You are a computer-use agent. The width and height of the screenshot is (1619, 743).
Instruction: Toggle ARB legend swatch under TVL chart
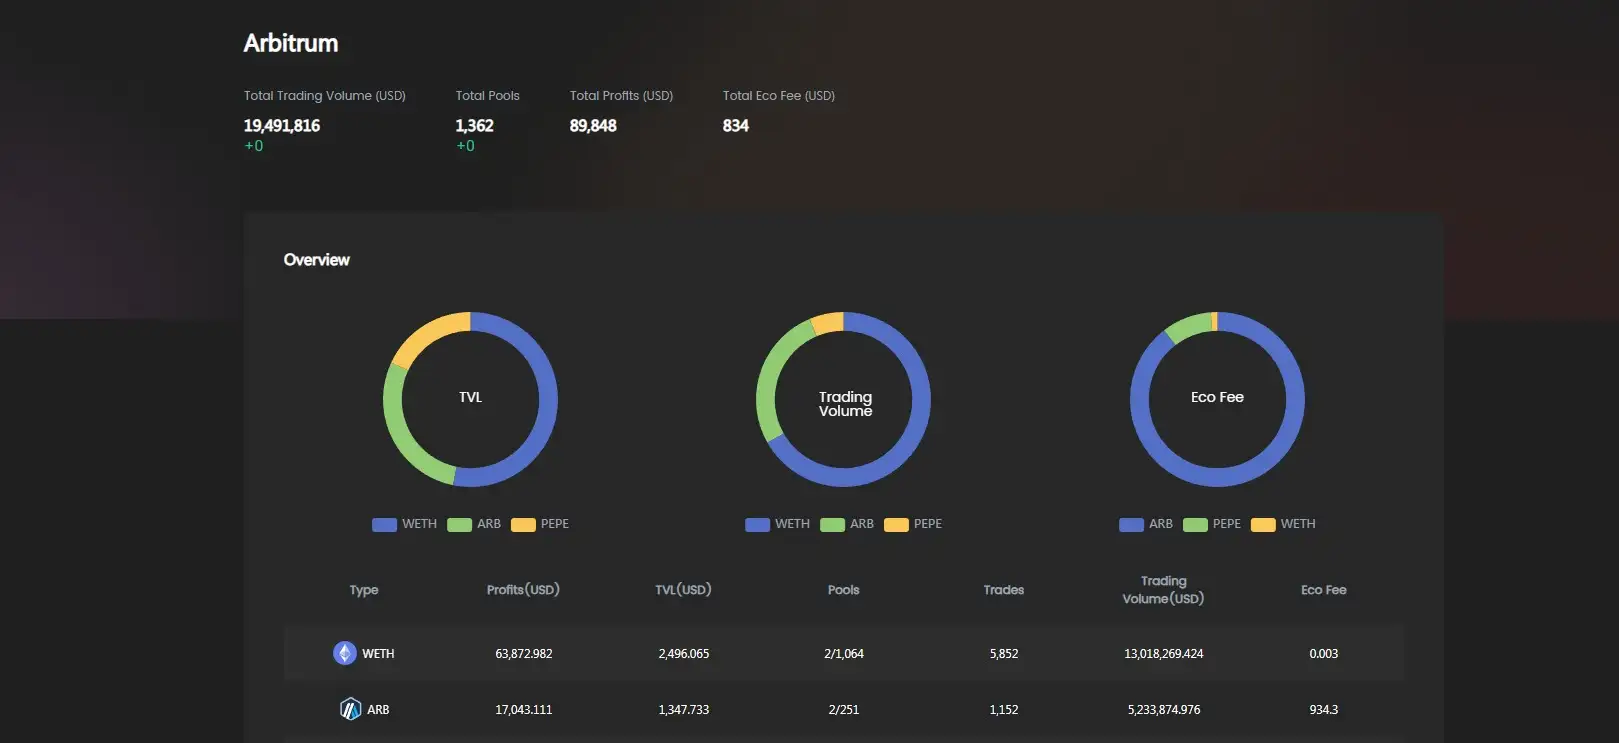pyautogui.click(x=459, y=525)
